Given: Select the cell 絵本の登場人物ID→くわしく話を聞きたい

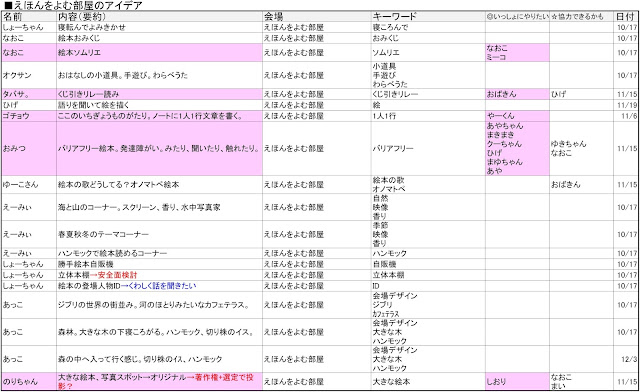Looking at the screenshot, I should tap(159, 286).
